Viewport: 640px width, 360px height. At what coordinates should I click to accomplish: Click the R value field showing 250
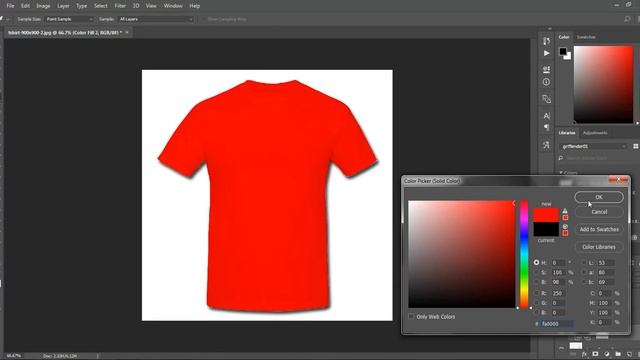pos(558,293)
